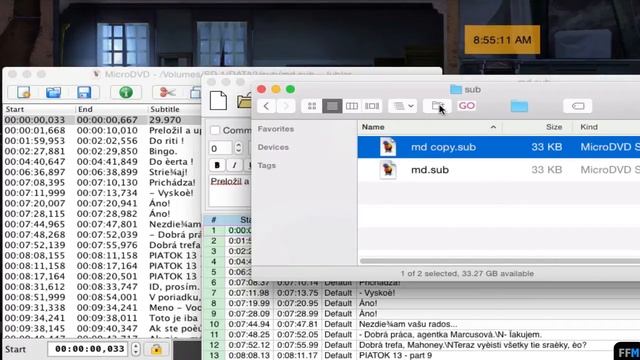Viewport: 640px width, 360px height.
Task: Click Finder status text 1 of 2 selected
Action: point(467,273)
